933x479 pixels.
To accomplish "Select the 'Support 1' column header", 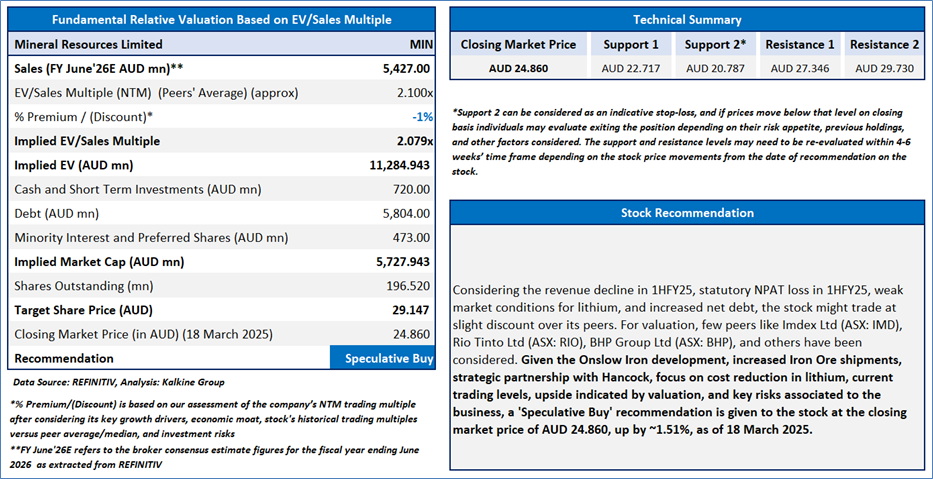I will pos(631,45).
